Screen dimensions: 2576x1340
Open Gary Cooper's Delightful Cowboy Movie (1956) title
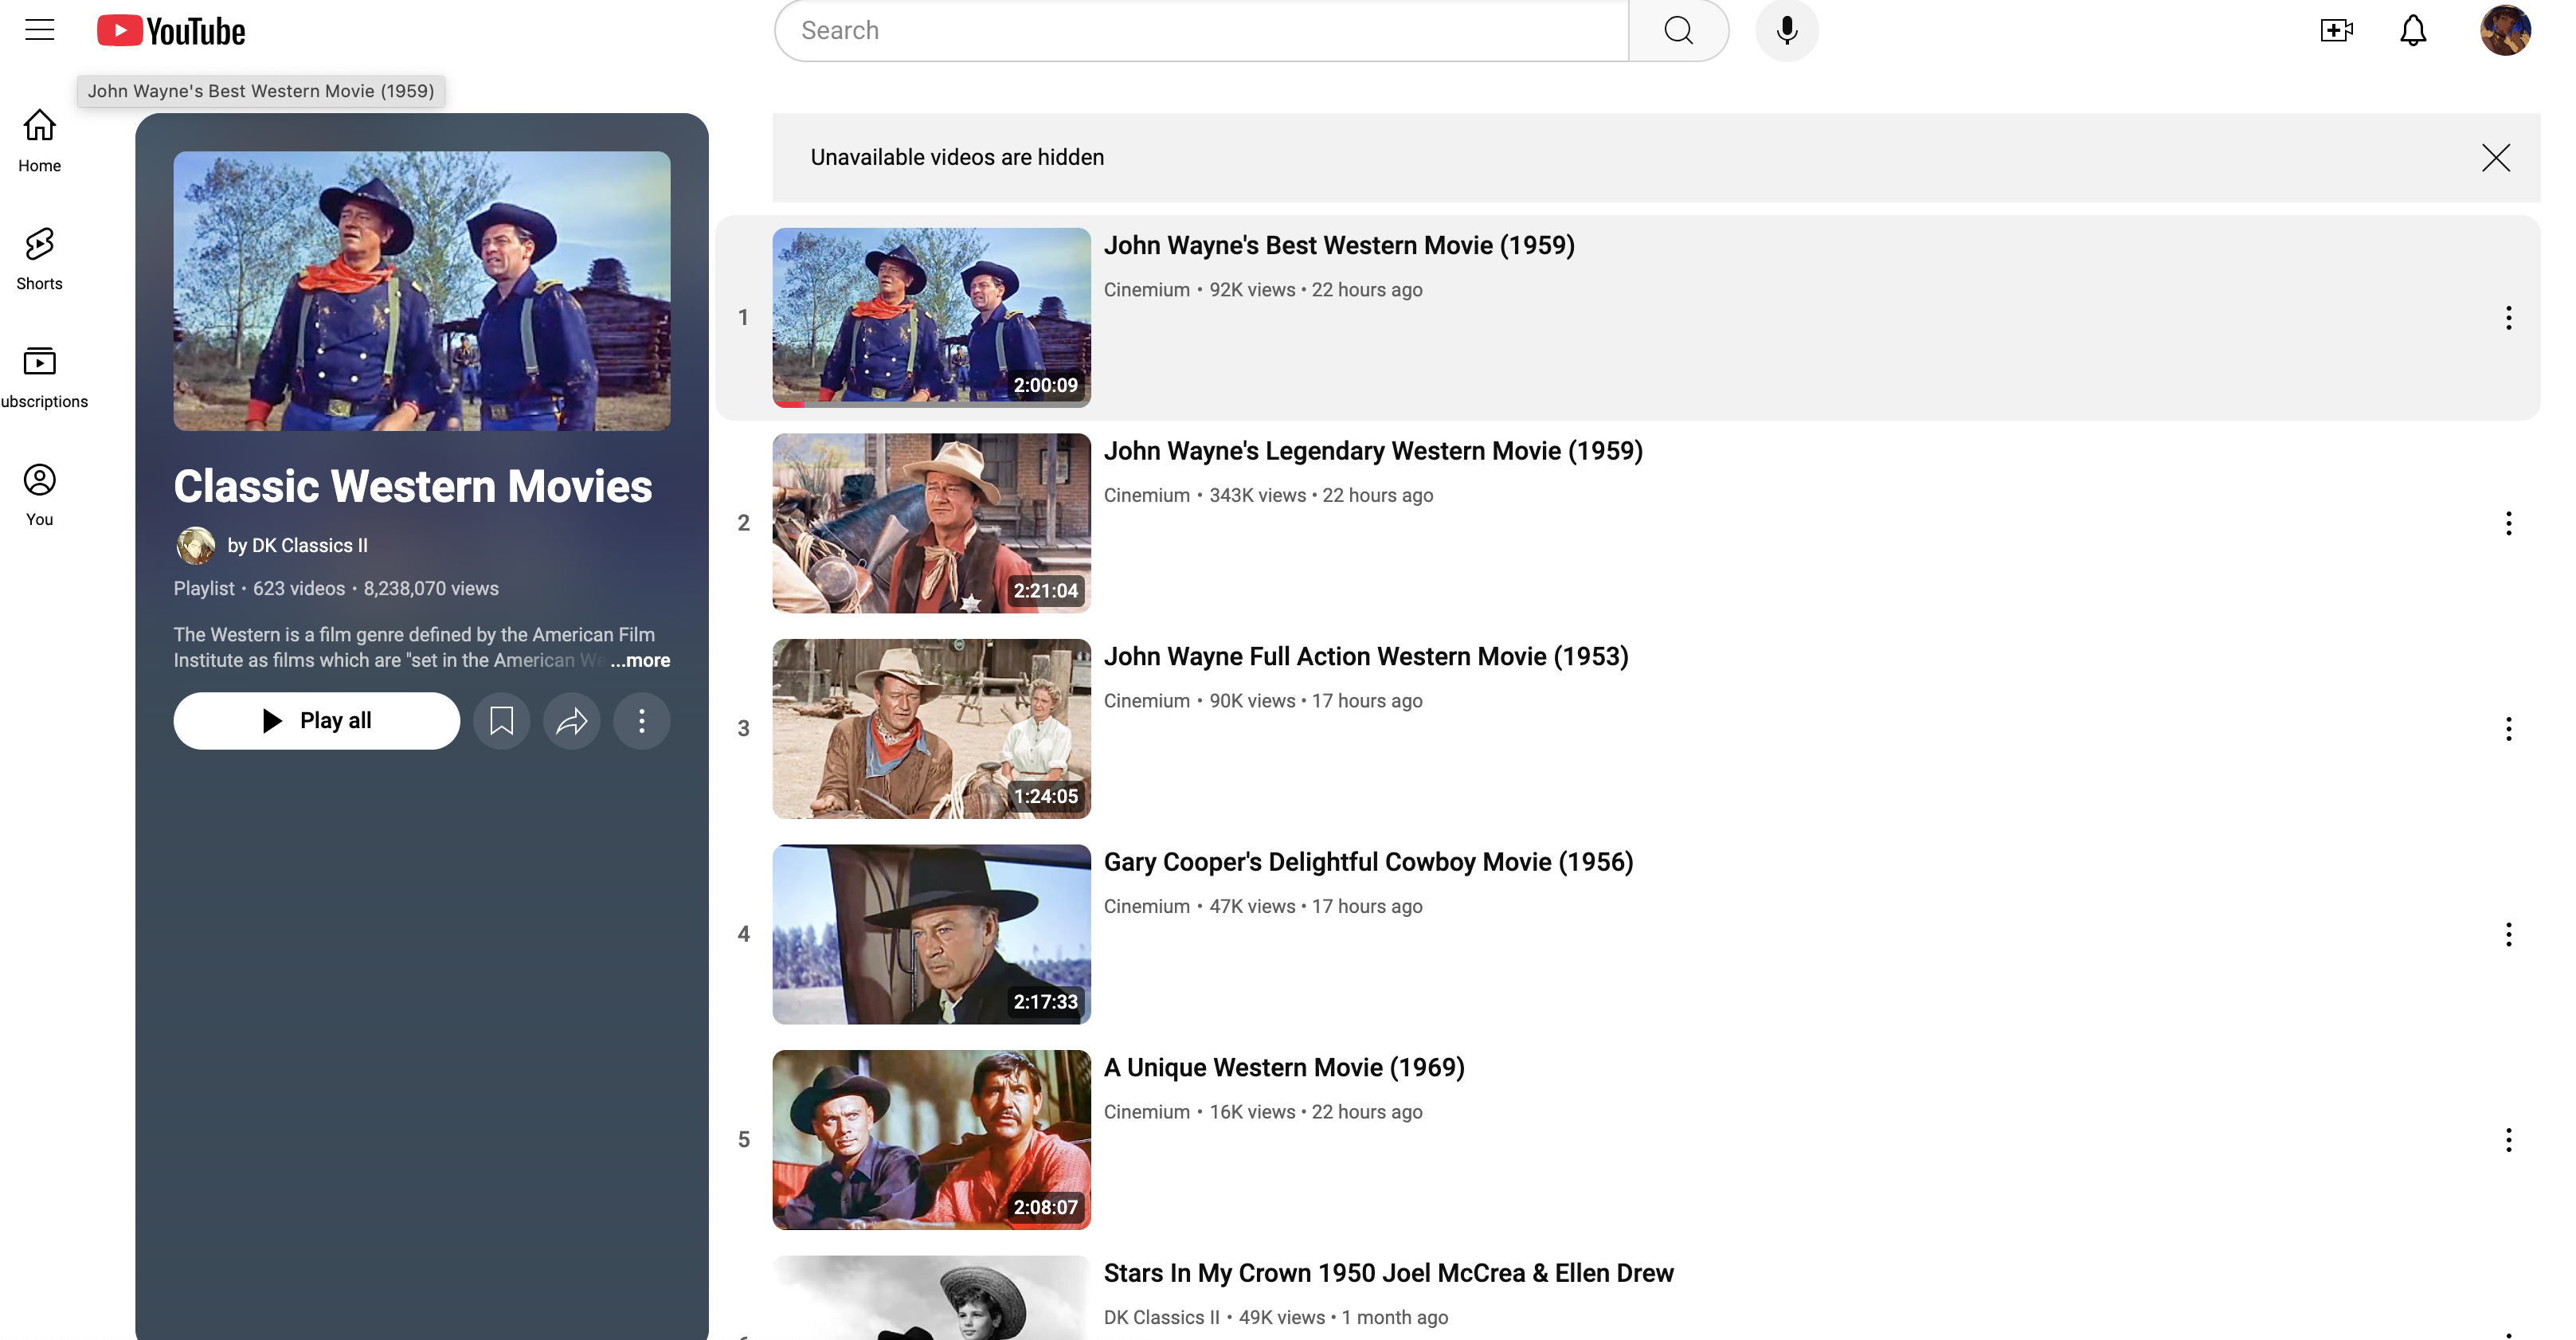tap(1368, 862)
